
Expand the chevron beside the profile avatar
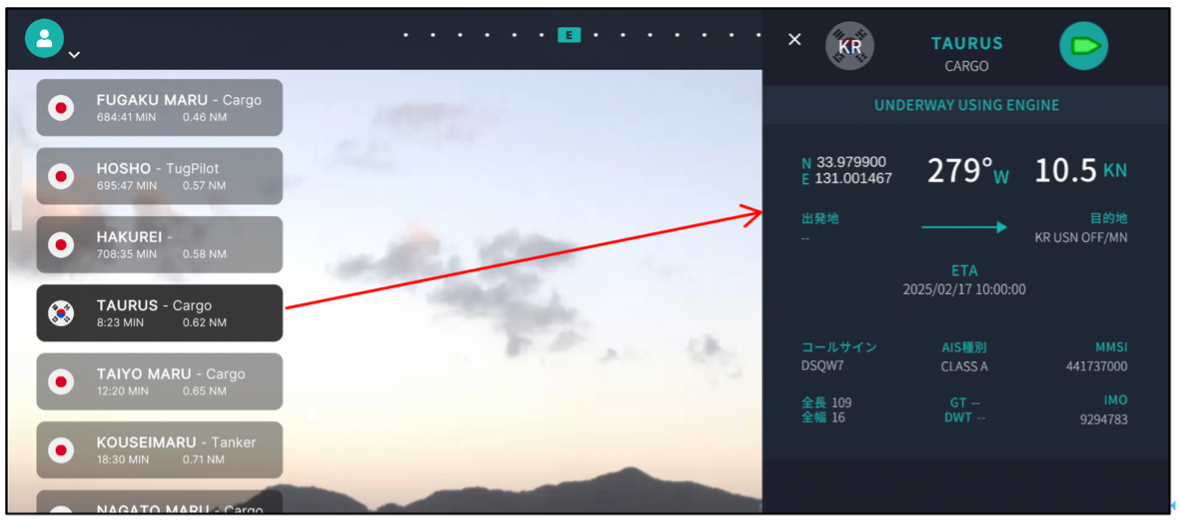[74, 54]
